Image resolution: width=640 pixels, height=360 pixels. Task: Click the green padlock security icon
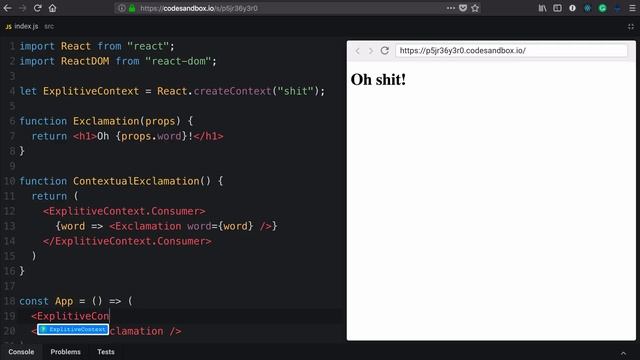(x=132, y=8)
